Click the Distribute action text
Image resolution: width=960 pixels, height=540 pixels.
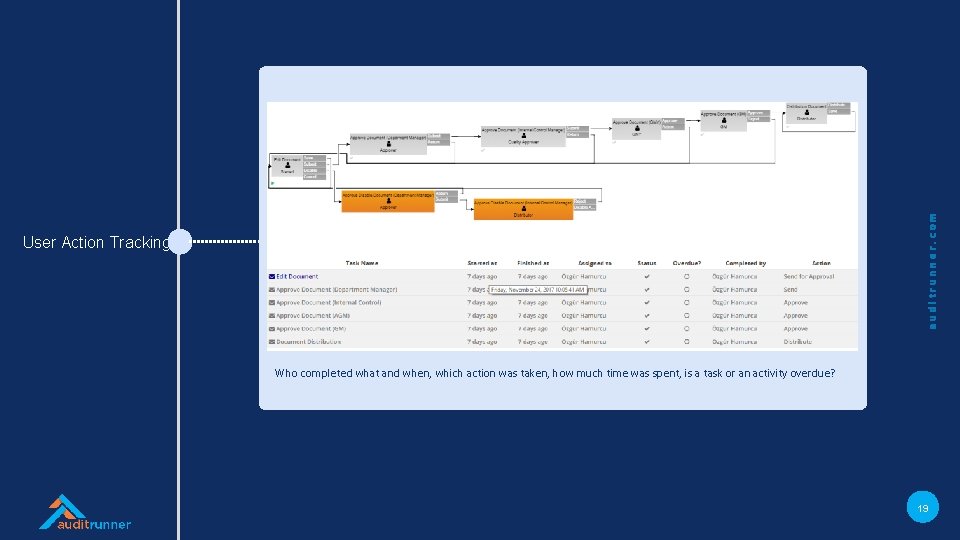click(798, 342)
